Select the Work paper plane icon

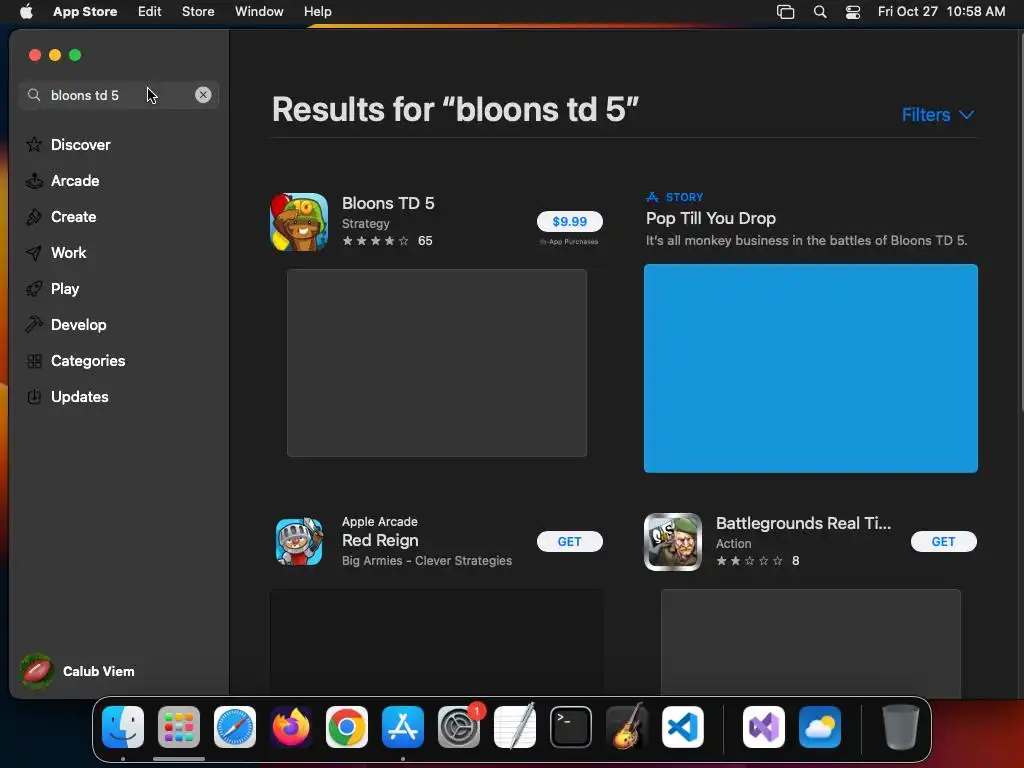coord(34,253)
